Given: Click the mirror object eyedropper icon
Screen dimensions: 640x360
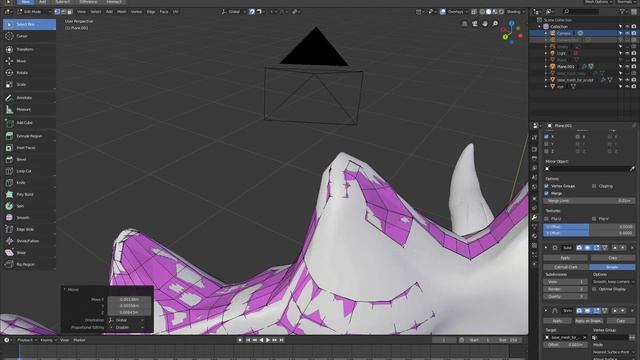Looking at the screenshot, I should 632,169.
